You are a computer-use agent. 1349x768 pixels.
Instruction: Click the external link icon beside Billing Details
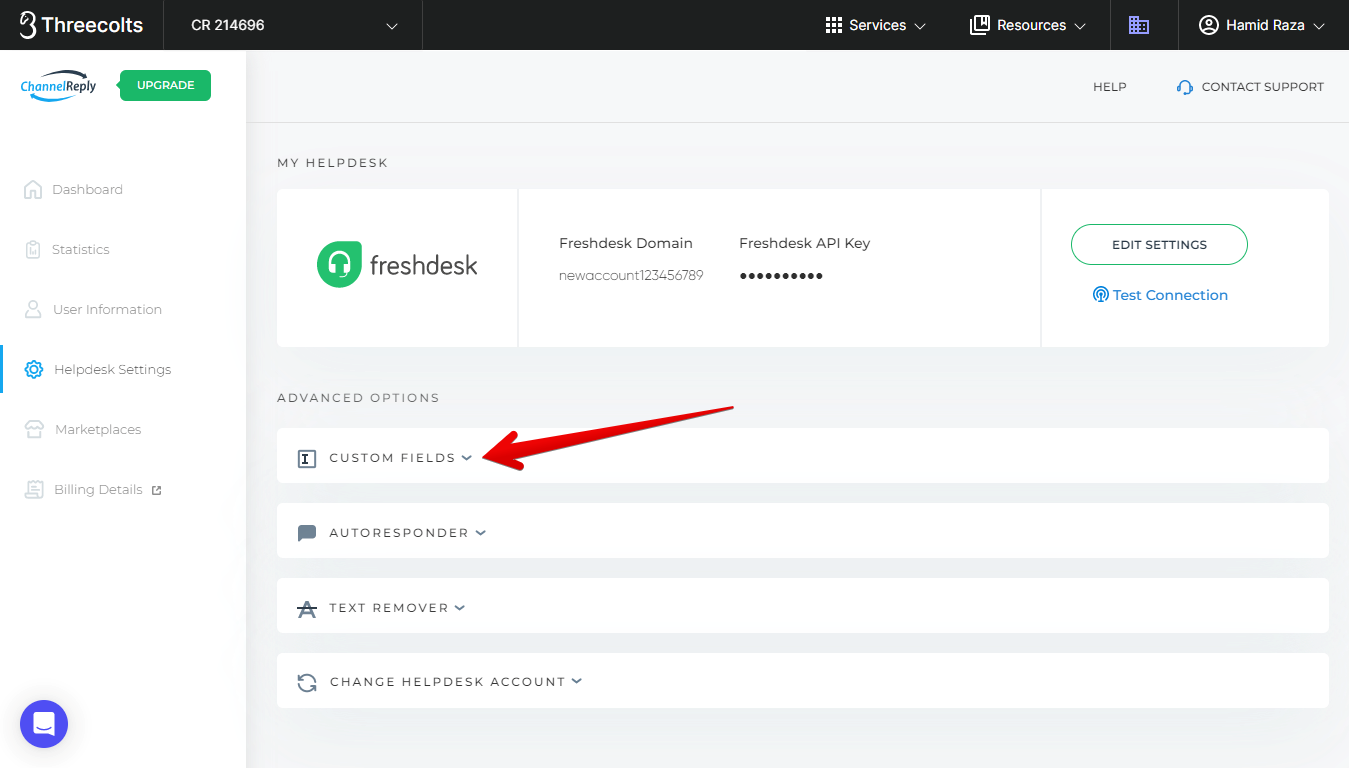tap(156, 490)
